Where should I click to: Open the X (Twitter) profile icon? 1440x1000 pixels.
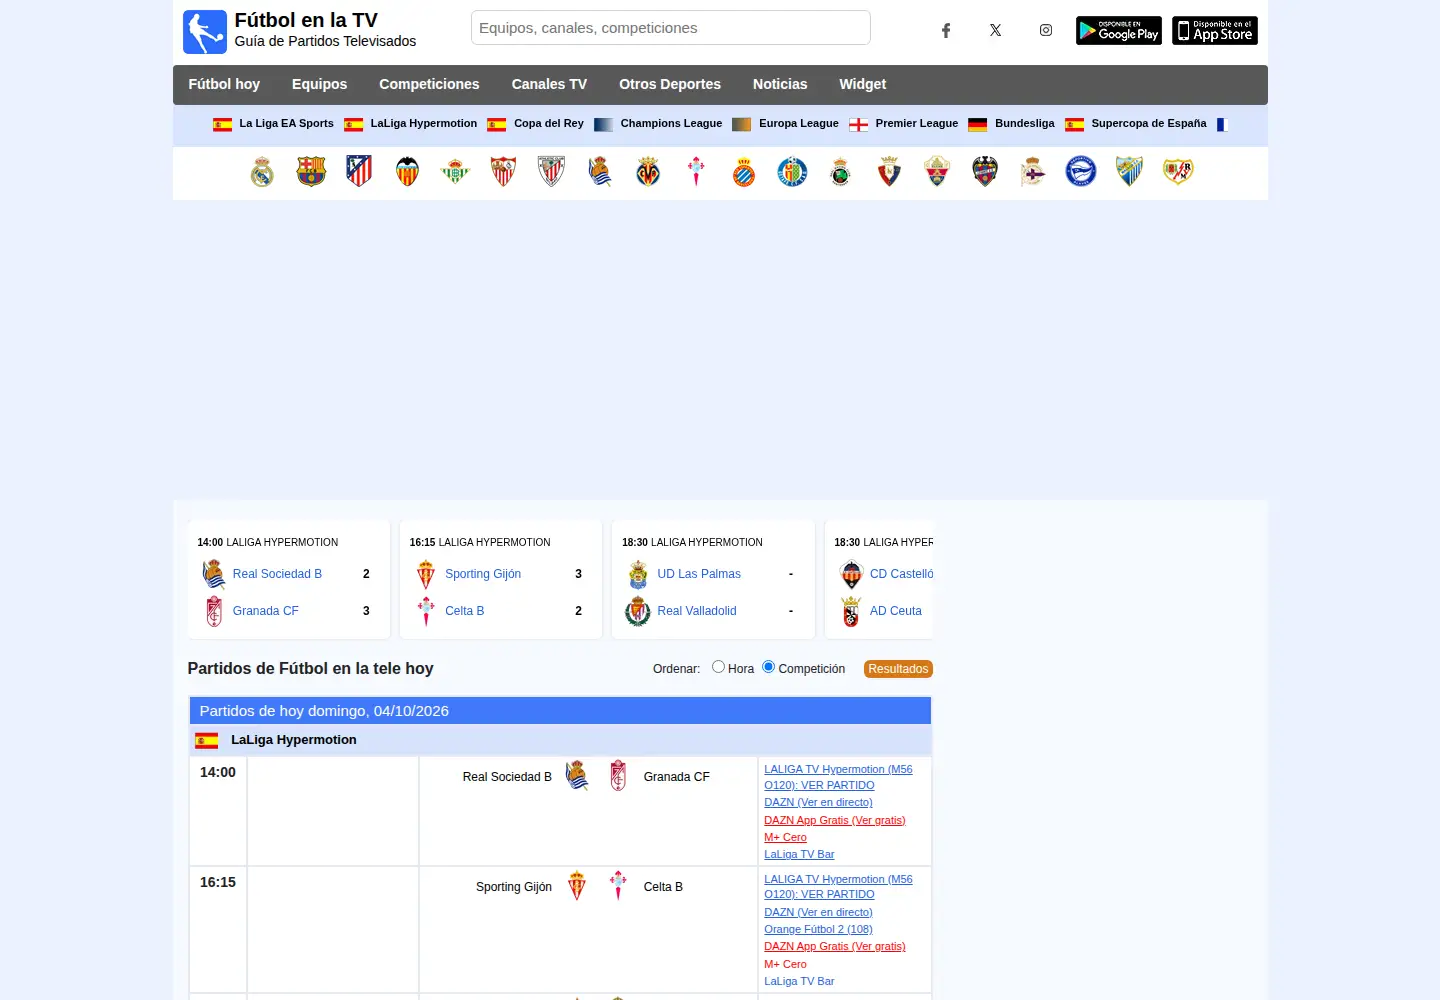[996, 30]
